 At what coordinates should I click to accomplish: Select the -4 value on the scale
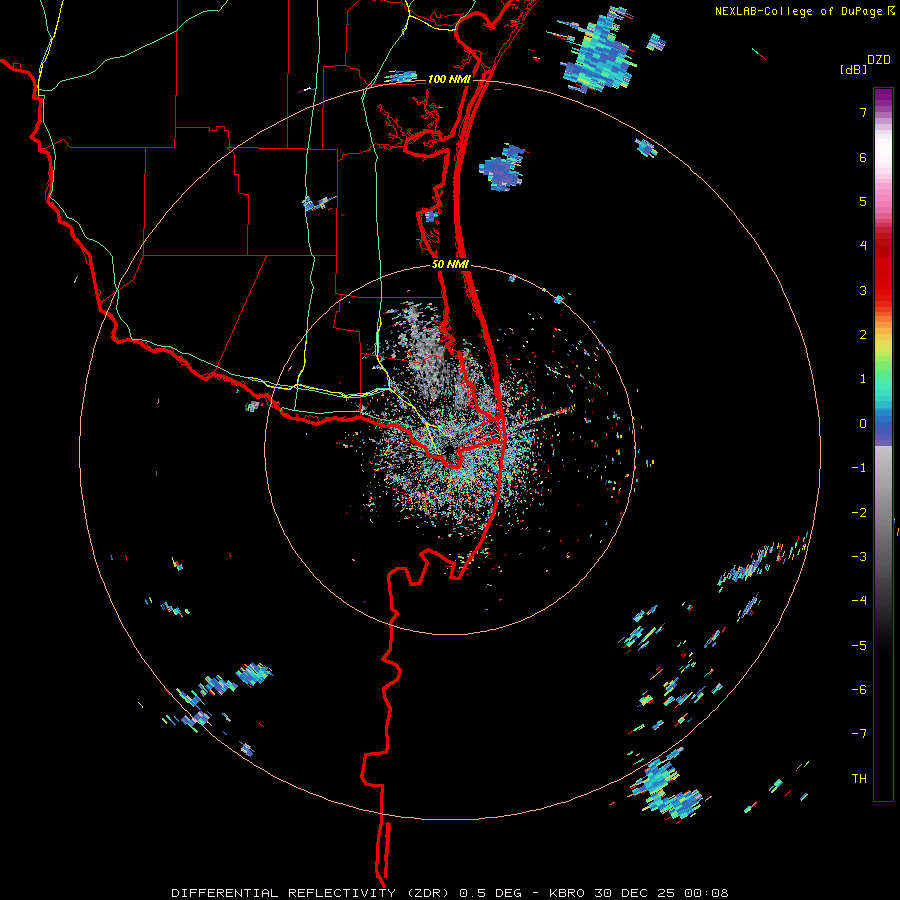pyautogui.click(x=859, y=601)
